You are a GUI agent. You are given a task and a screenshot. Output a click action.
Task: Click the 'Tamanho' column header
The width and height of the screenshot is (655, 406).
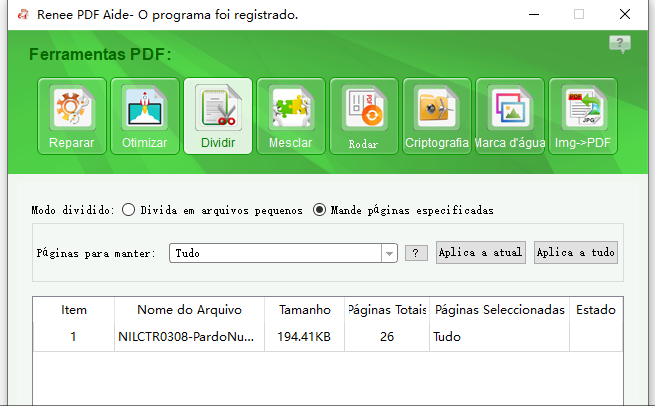tap(305, 310)
